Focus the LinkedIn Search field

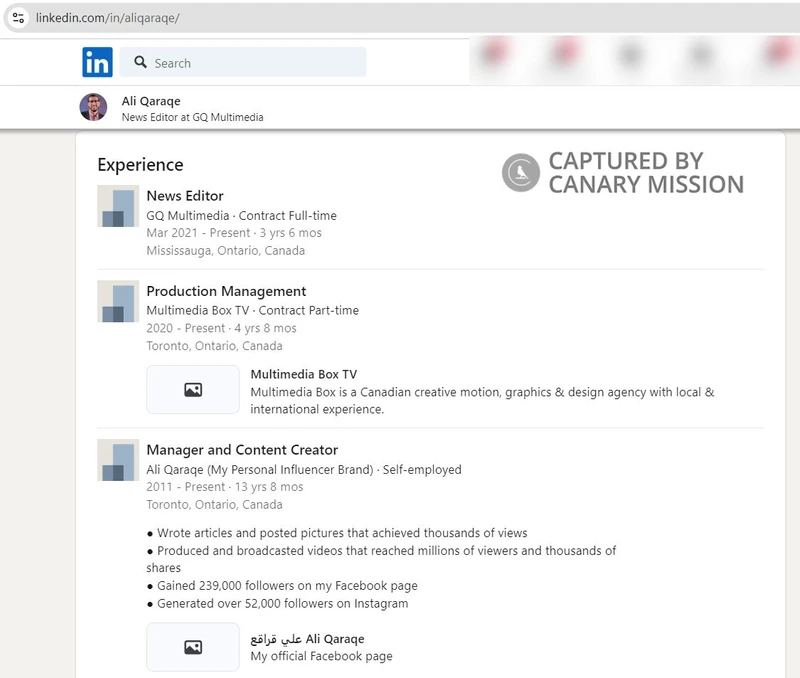click(243, 62)
